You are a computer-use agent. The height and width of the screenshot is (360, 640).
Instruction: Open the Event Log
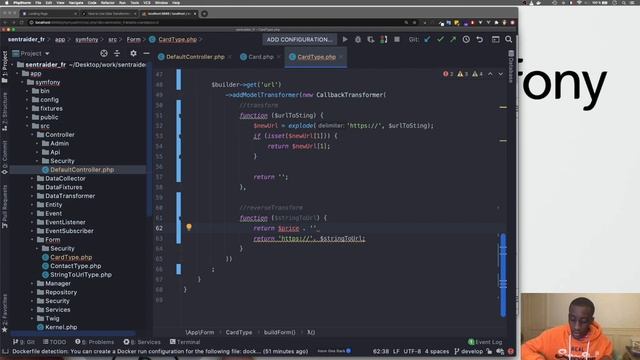(x=485, y=342)
